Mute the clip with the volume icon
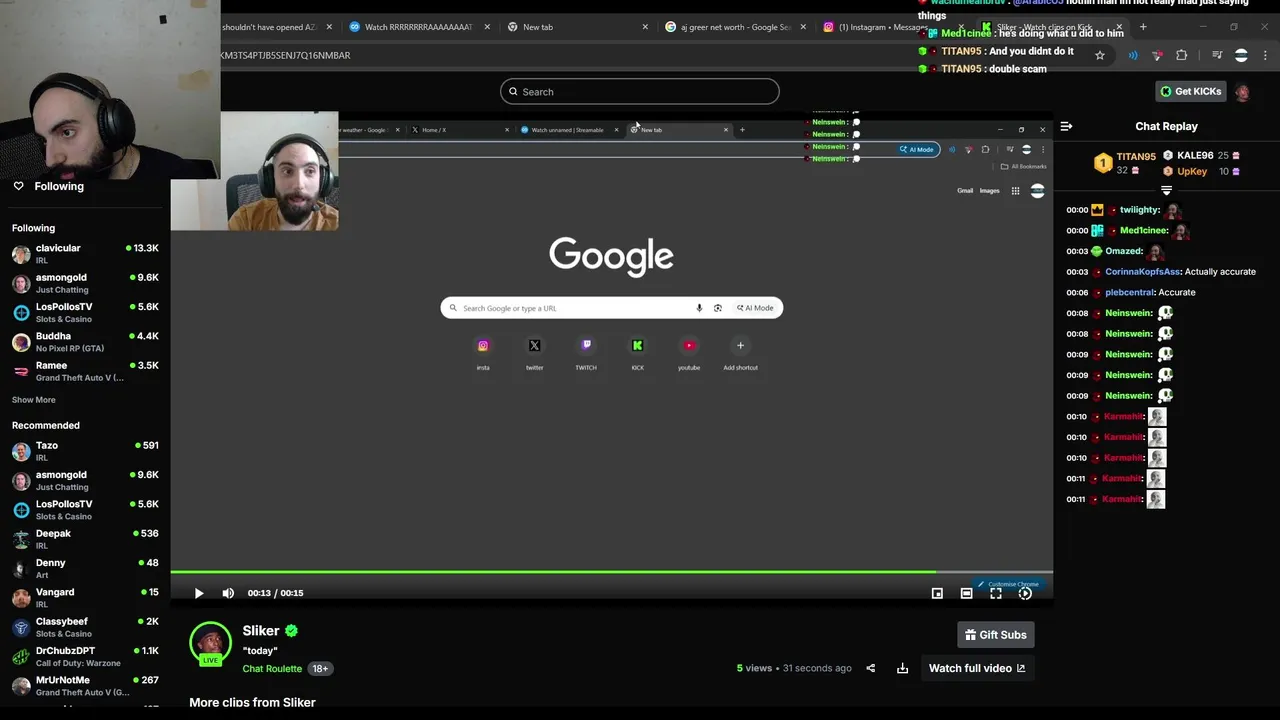Screen dimensions: 1280x720 [x=228, y=593]
